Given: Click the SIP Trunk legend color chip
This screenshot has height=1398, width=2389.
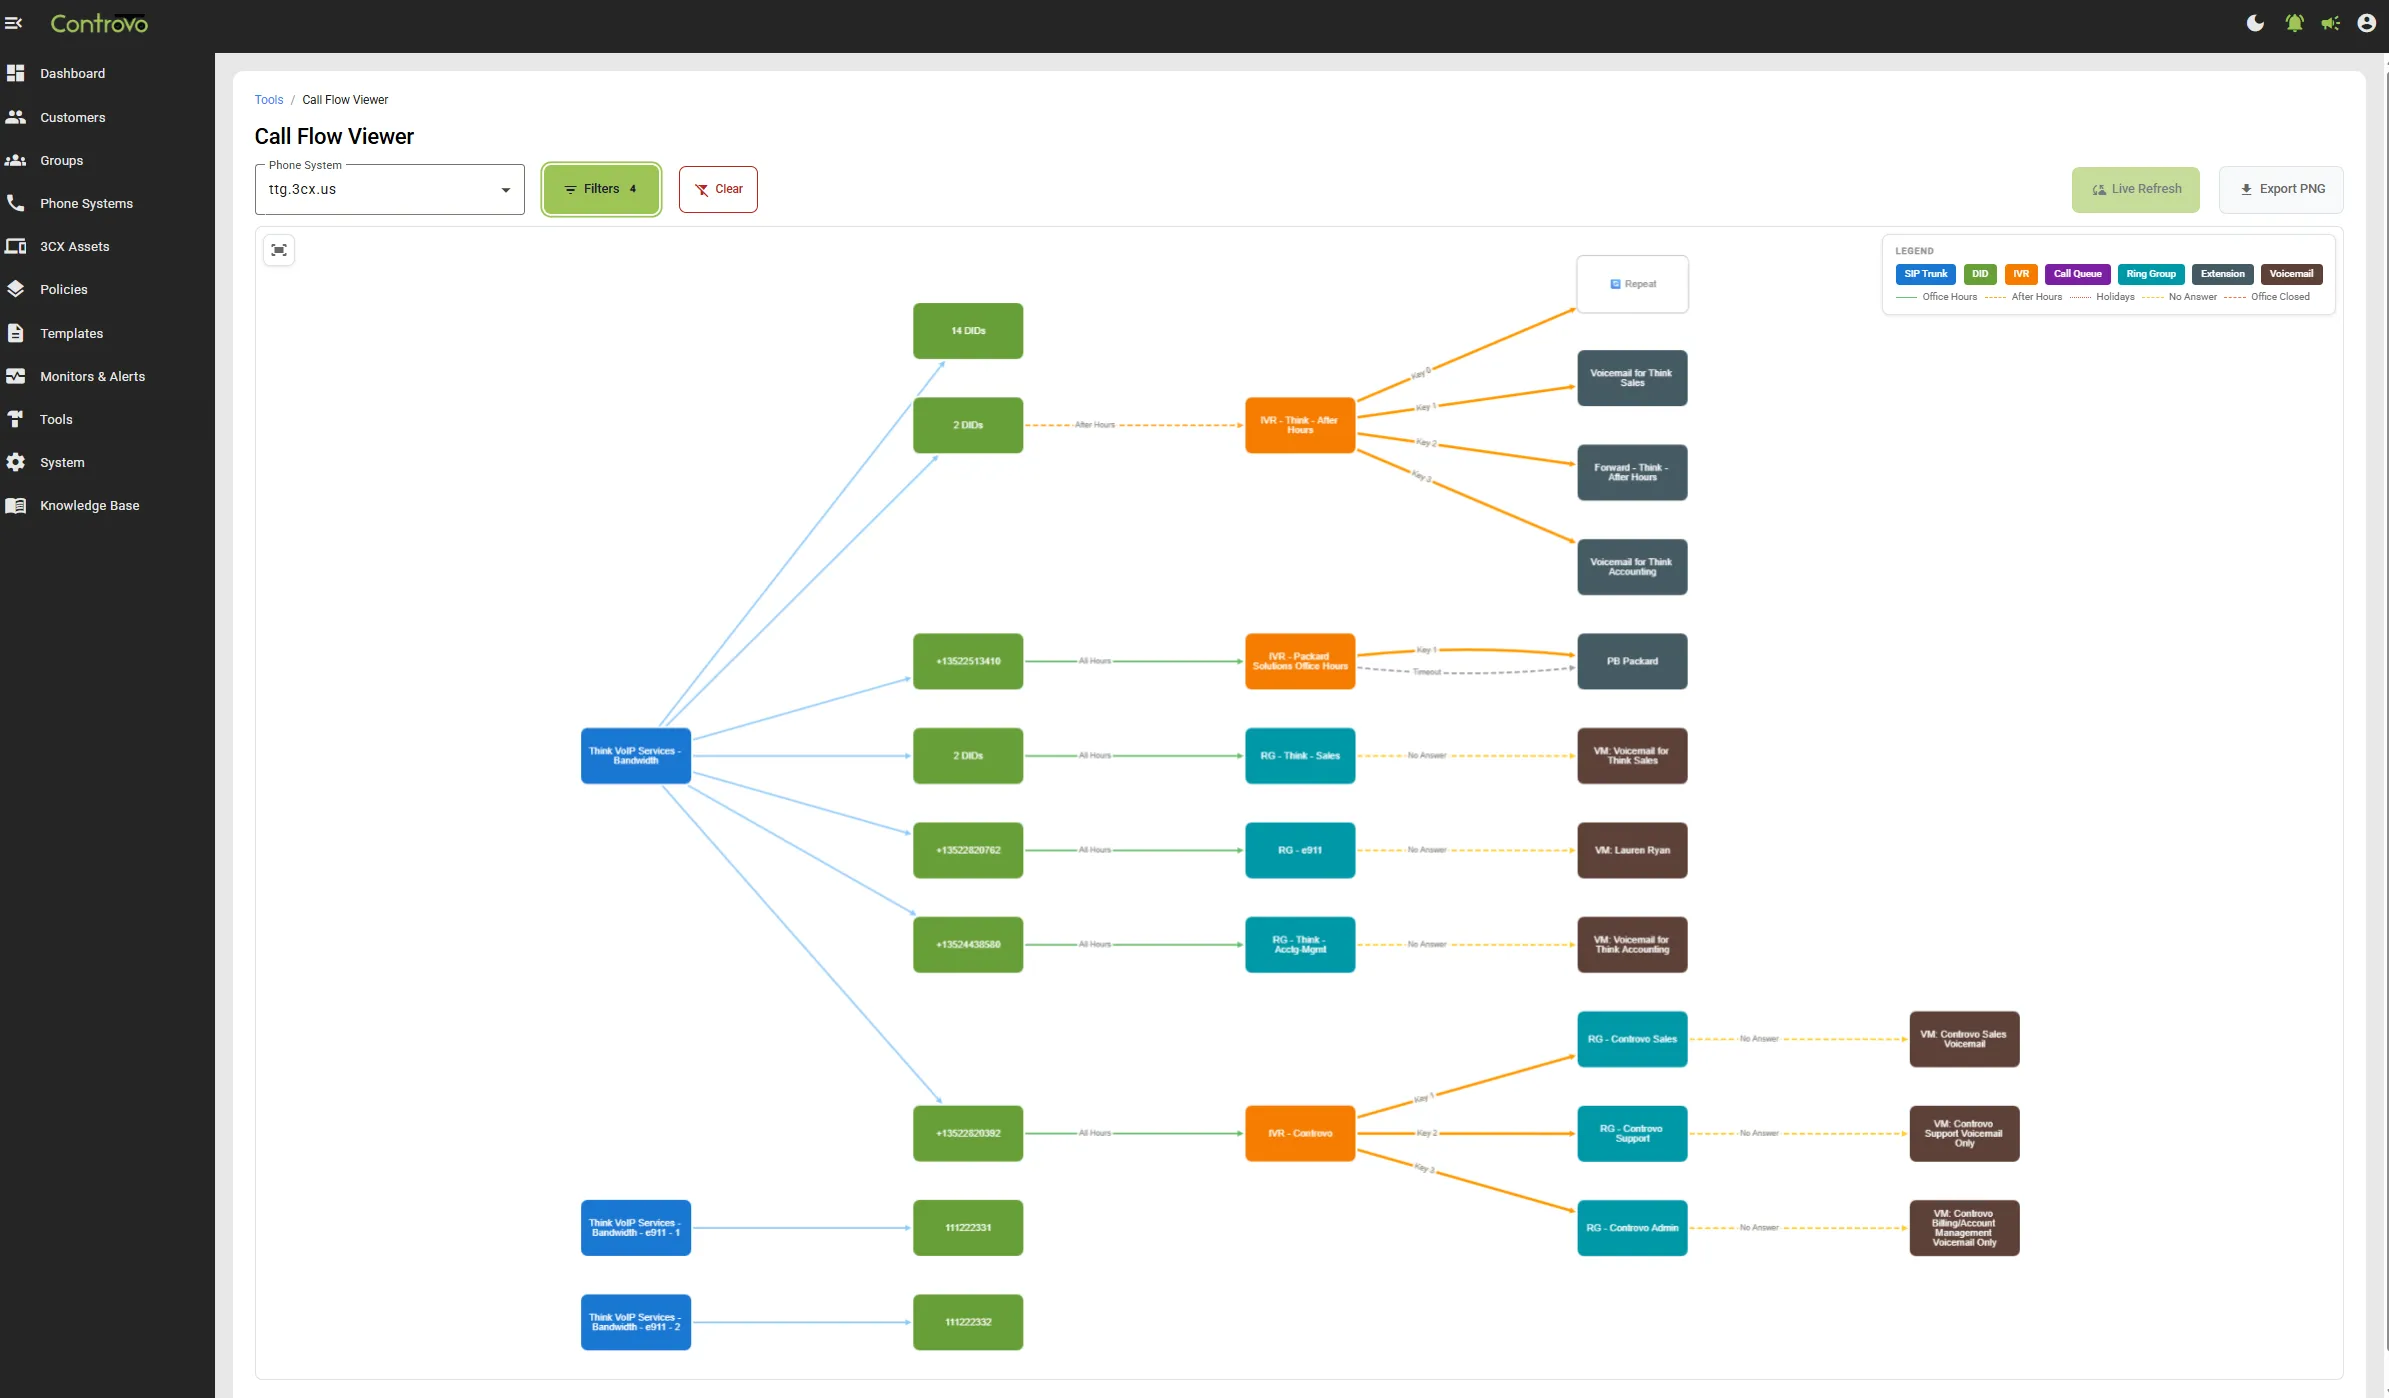Looking at the screenshot, I should [x=1924, y=274].
